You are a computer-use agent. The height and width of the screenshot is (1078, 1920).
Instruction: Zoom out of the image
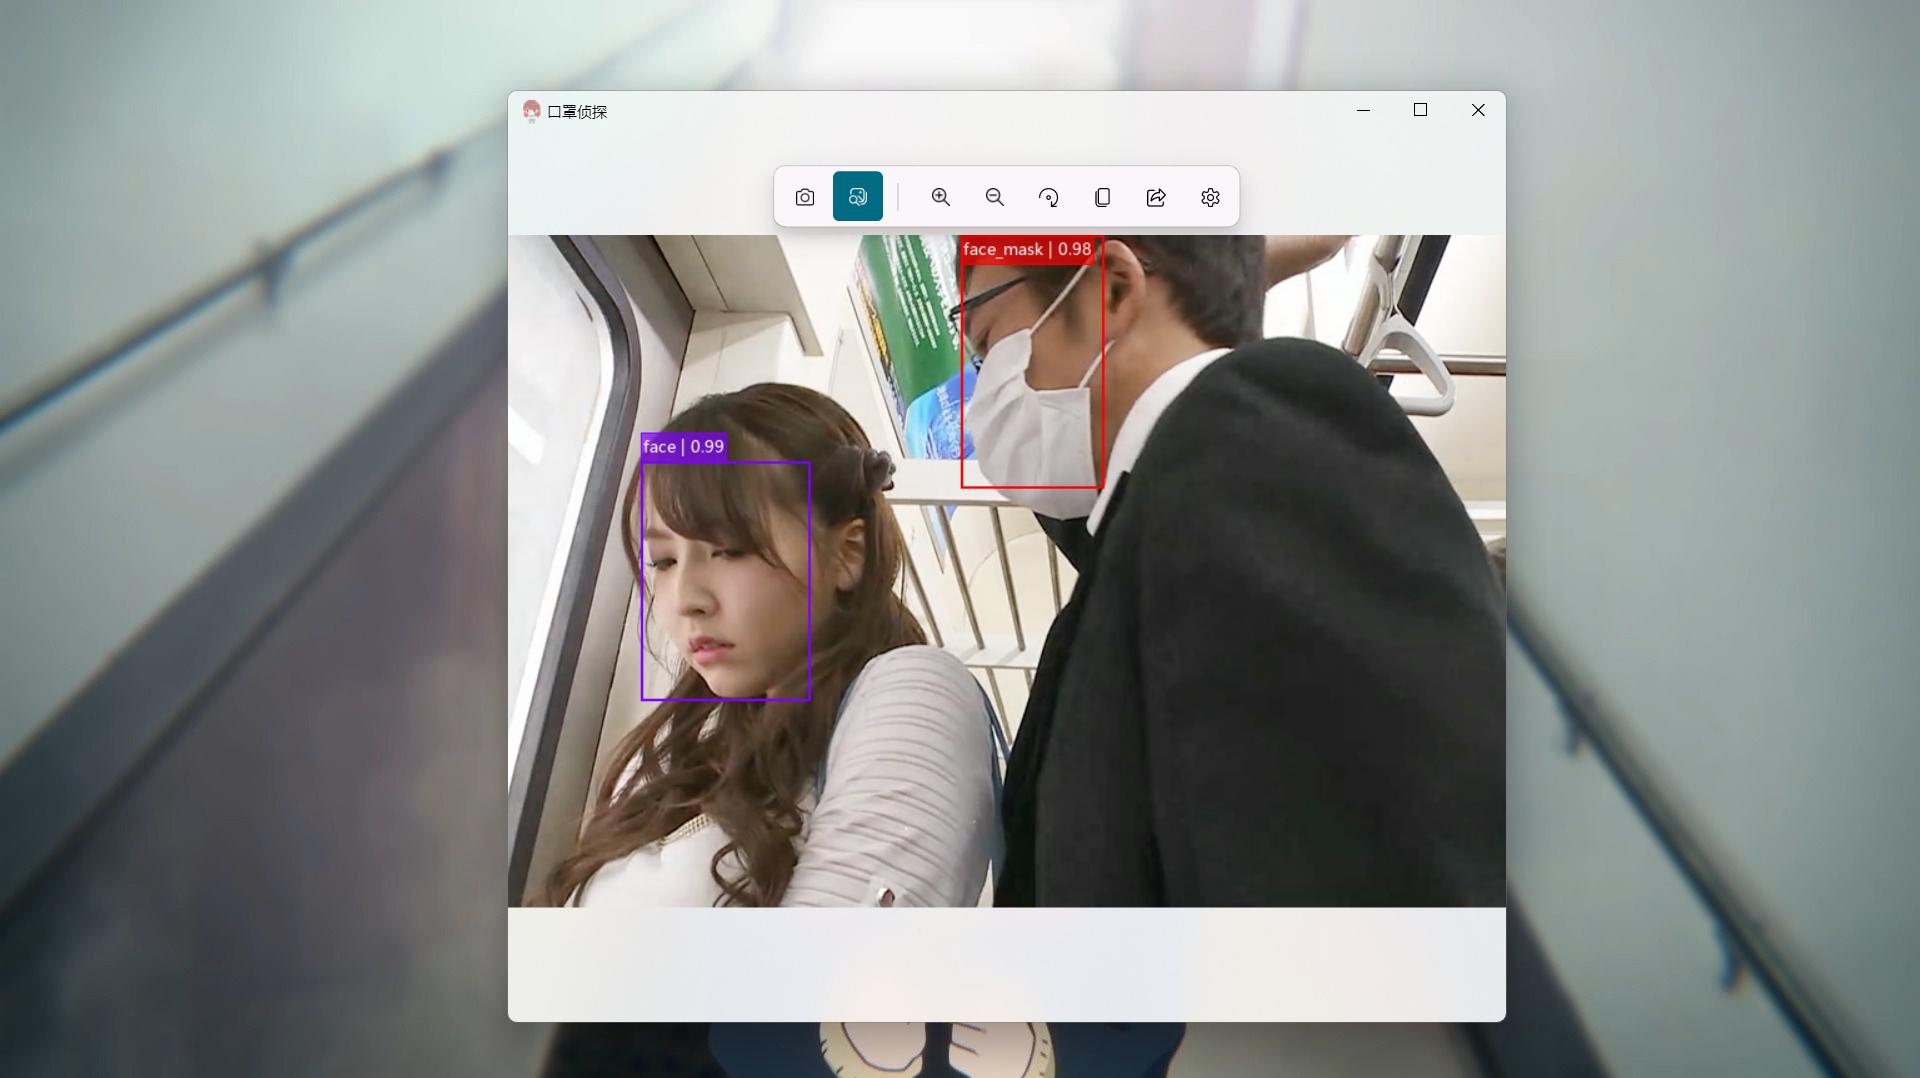tap(995, 197)
